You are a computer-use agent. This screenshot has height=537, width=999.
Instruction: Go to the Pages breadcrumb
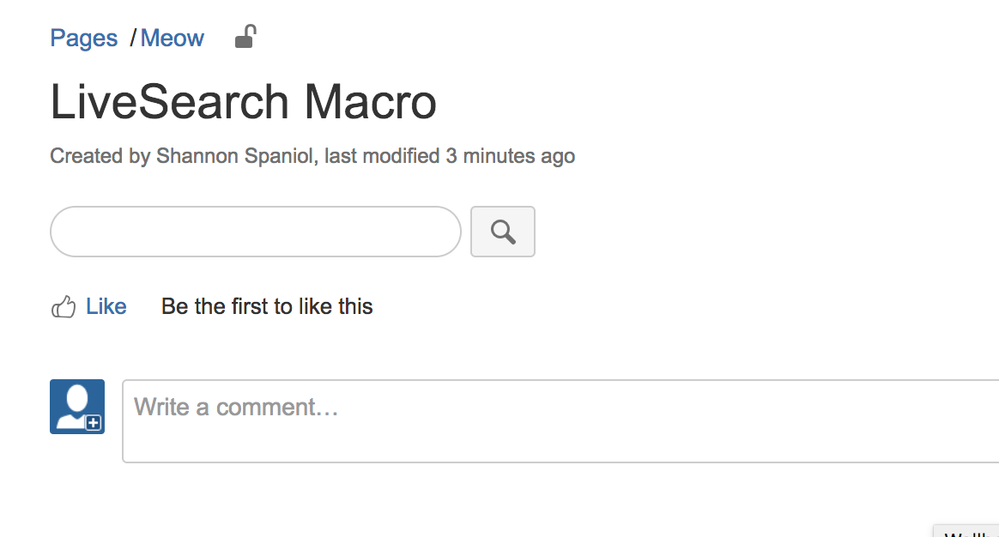83,38
